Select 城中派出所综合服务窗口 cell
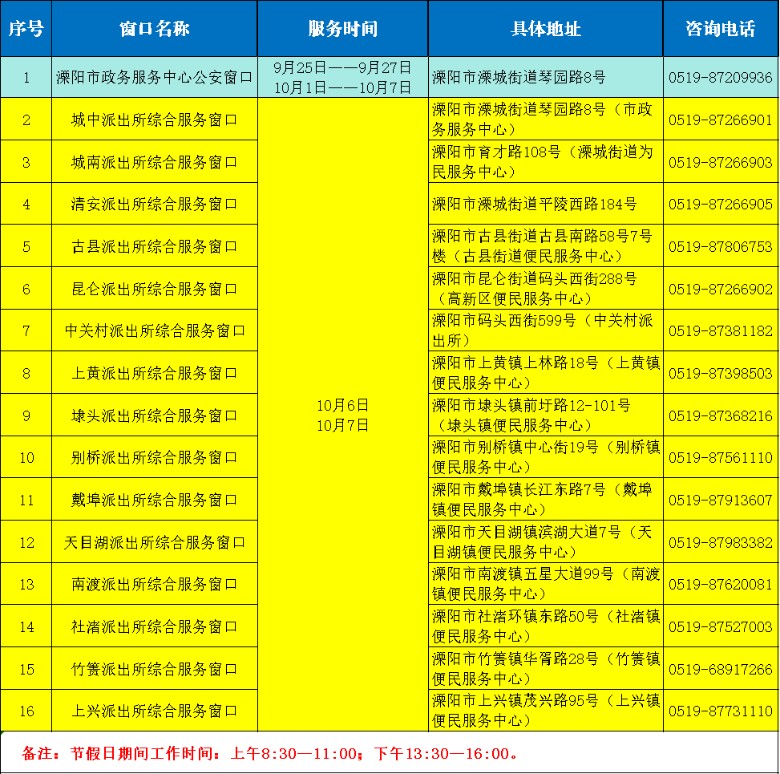Screen dimensions: 780x774 154,119
